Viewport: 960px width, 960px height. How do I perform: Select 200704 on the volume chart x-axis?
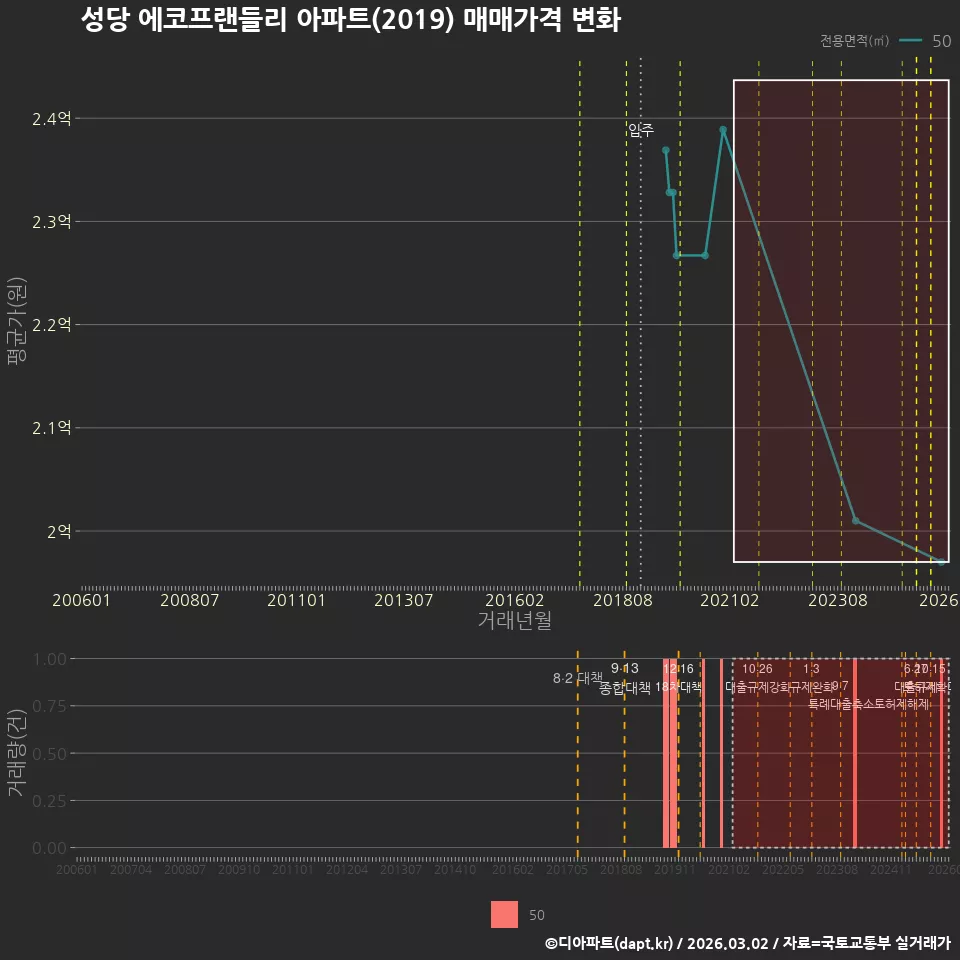tap(131, 869)
